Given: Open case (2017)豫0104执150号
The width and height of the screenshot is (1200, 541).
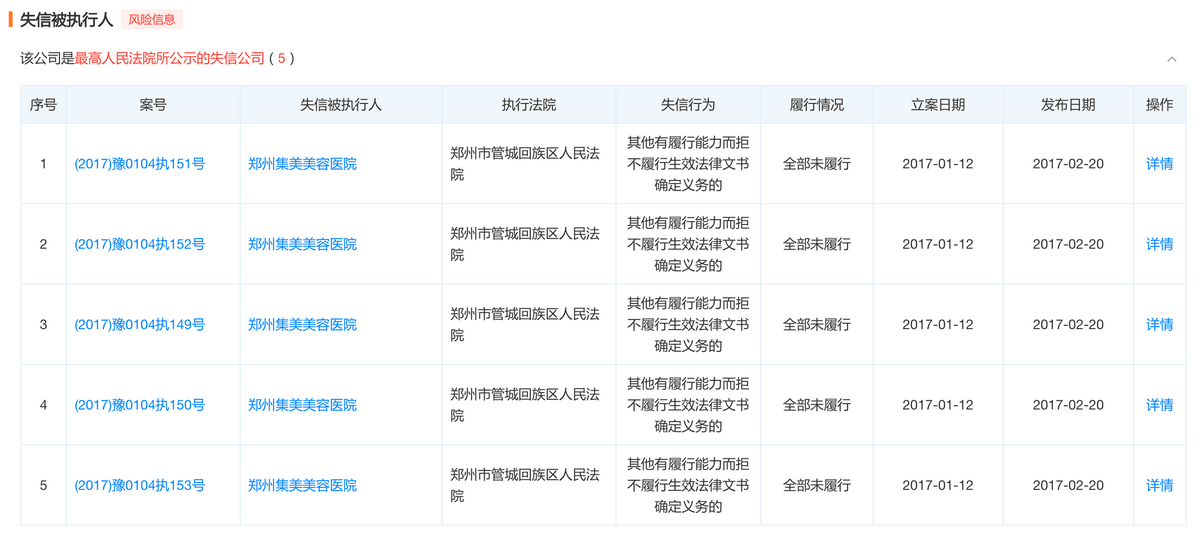Looking at the screenshot, I should coord(139,405).
